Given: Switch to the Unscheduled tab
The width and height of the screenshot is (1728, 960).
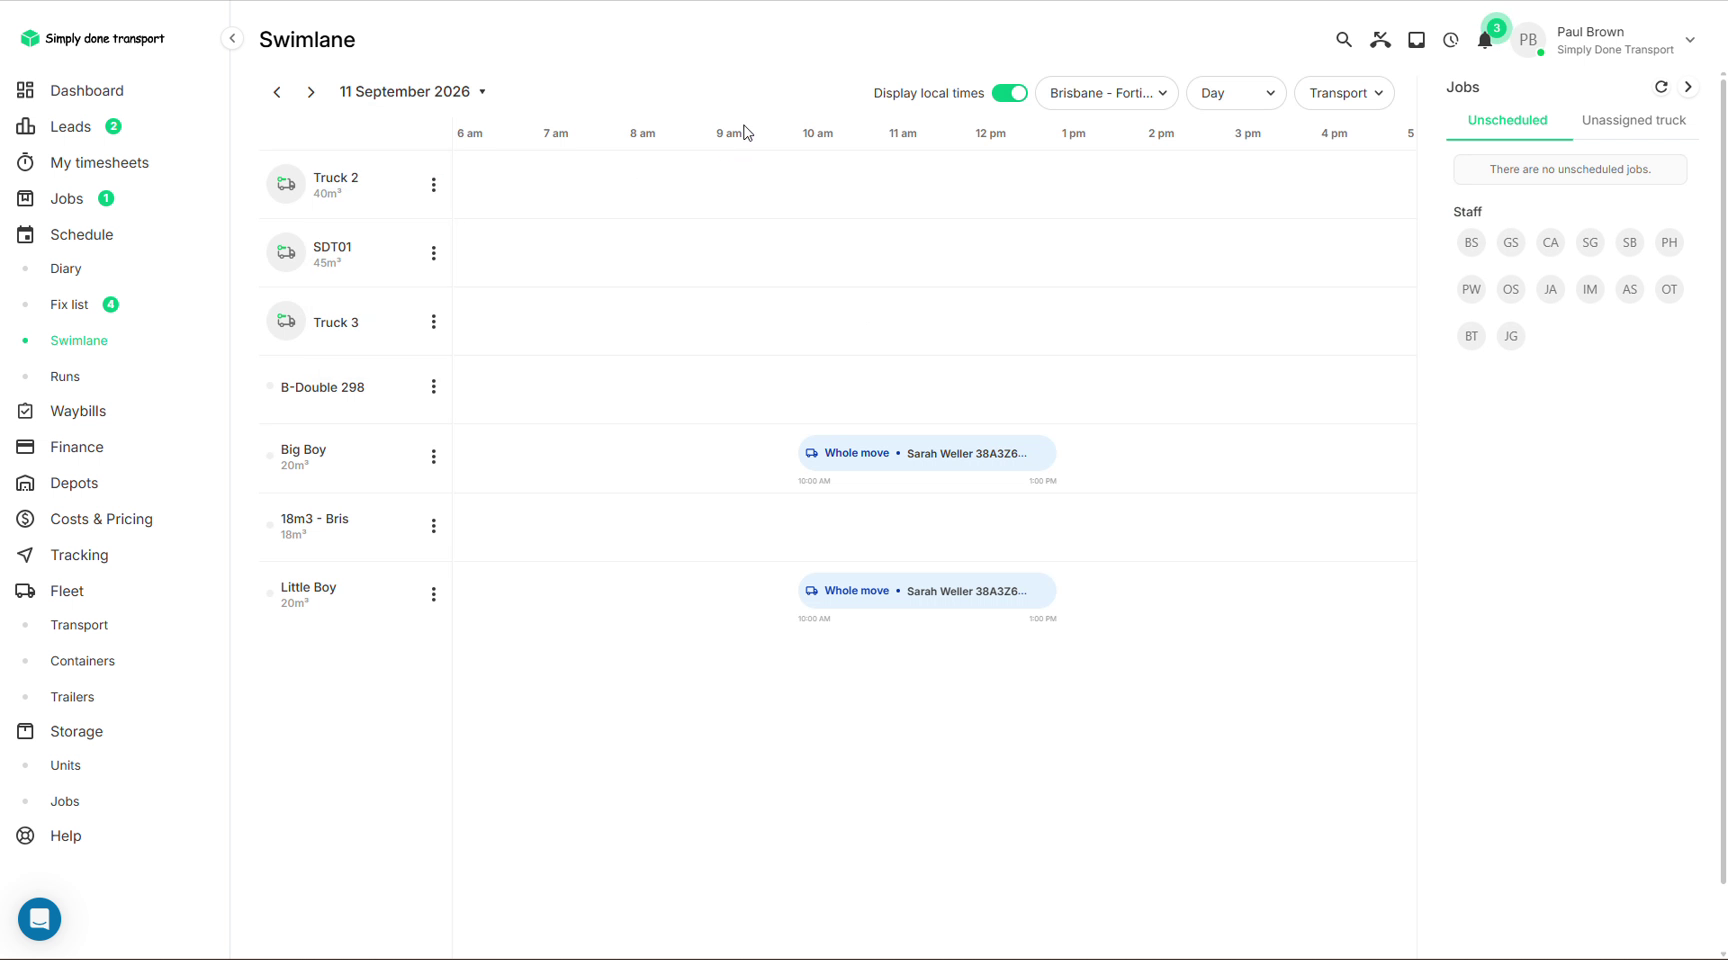Looking at the screenshot, I should click(x=1507, y=120).
